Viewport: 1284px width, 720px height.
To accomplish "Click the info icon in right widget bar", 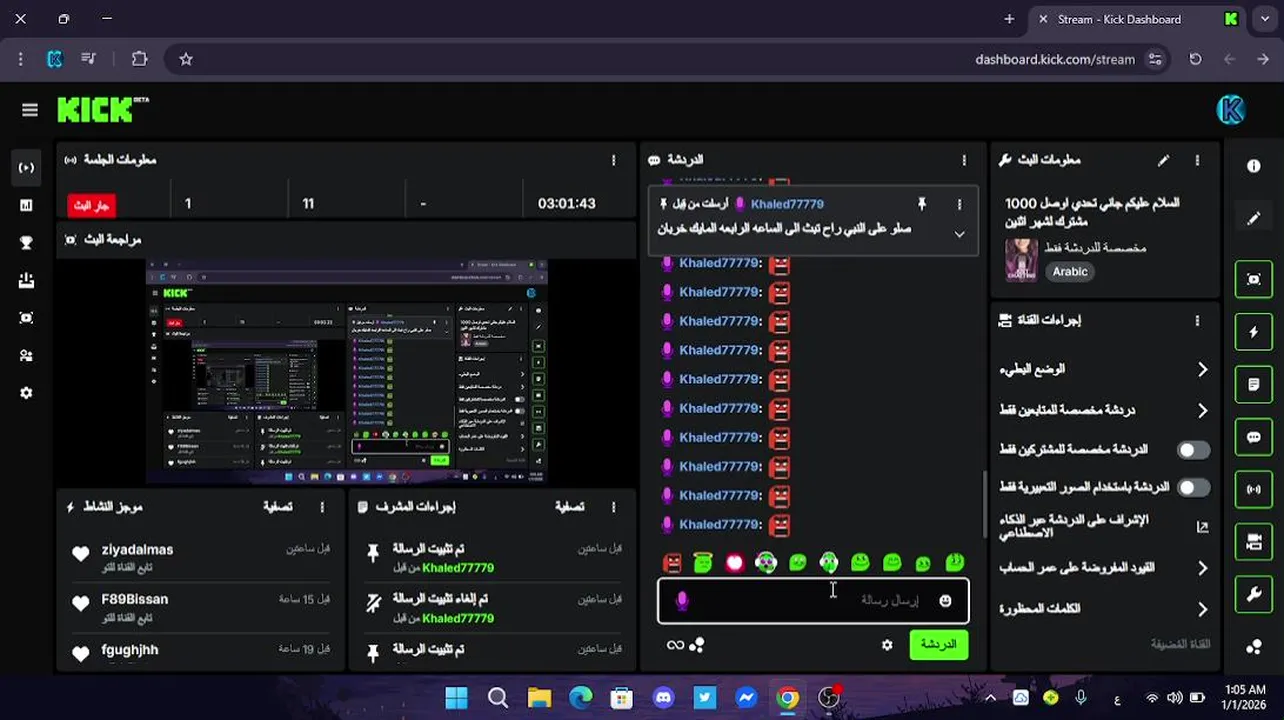I will pyautogui.click(x=1254, y=166).
